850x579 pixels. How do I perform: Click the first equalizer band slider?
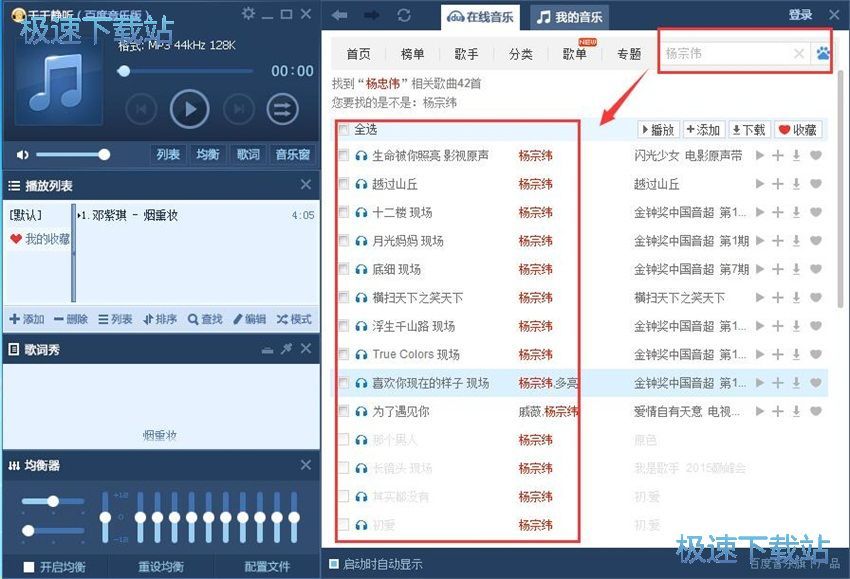[140, 517]
